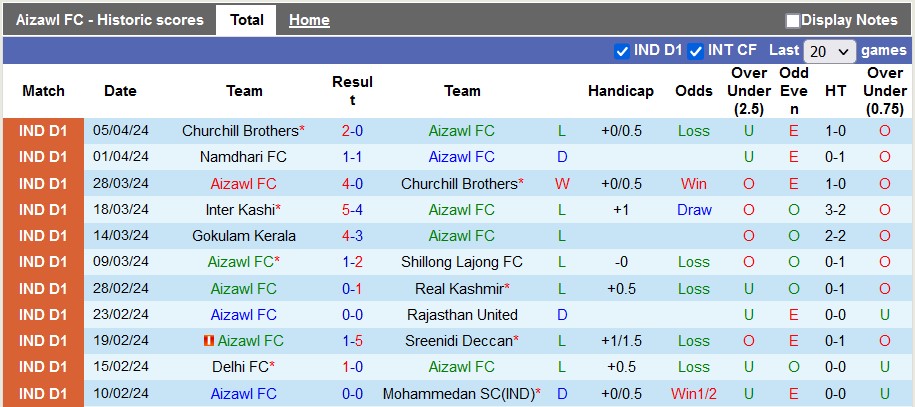Viewport: 915px width, 407px height.
Task: Click the 5-4 Inter Kashi result
Action: [352, 210]
